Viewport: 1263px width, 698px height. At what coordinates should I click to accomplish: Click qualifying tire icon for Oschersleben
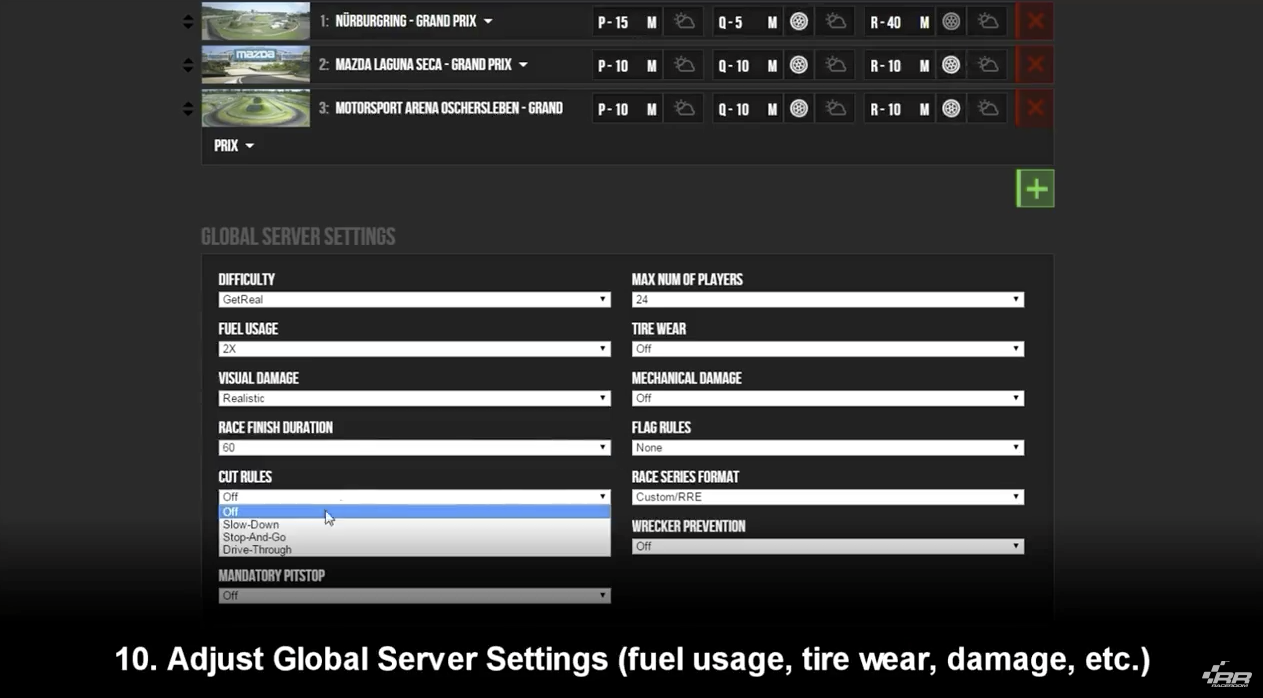[x=798, y=109]
